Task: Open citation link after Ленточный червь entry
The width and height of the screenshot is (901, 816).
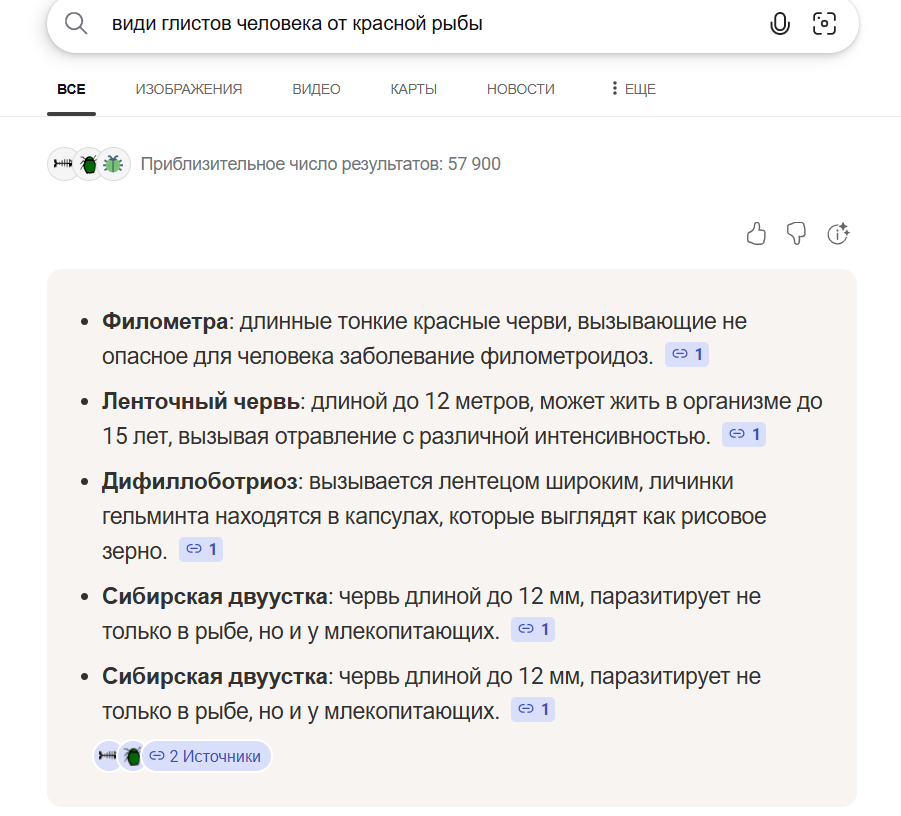Action: (x=744, y=434)
